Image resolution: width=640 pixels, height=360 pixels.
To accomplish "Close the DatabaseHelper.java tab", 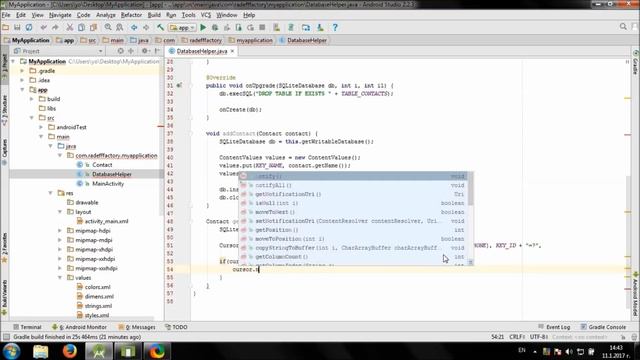I will [233, 51].
